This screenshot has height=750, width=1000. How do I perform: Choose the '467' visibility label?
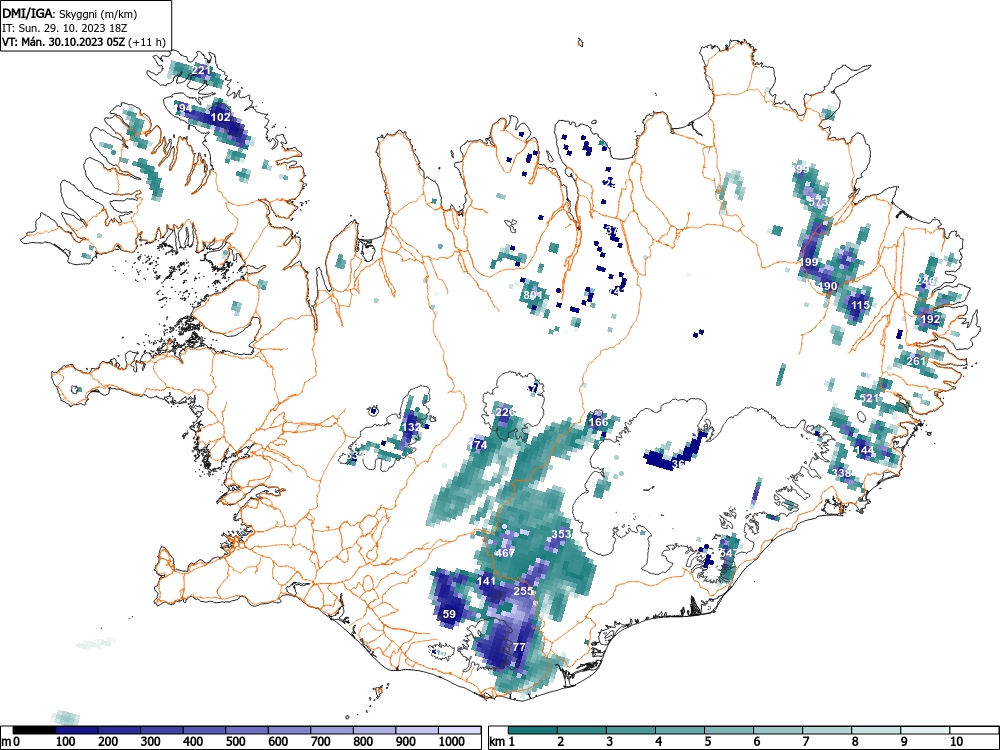(504, 553)
